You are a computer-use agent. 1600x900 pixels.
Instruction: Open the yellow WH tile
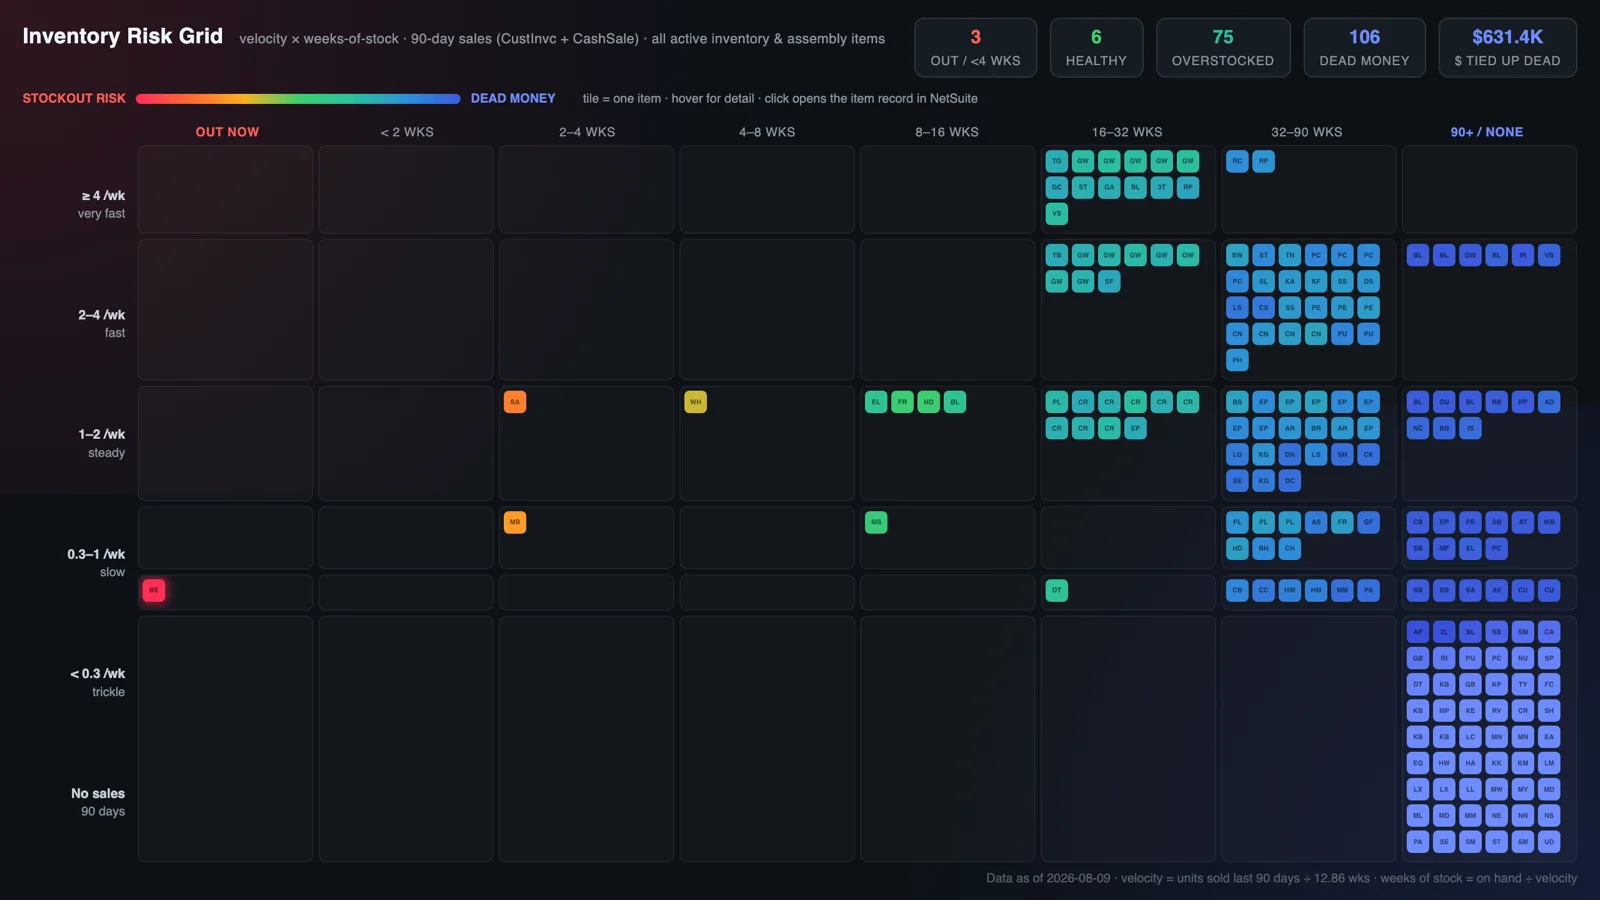point(695,402)
